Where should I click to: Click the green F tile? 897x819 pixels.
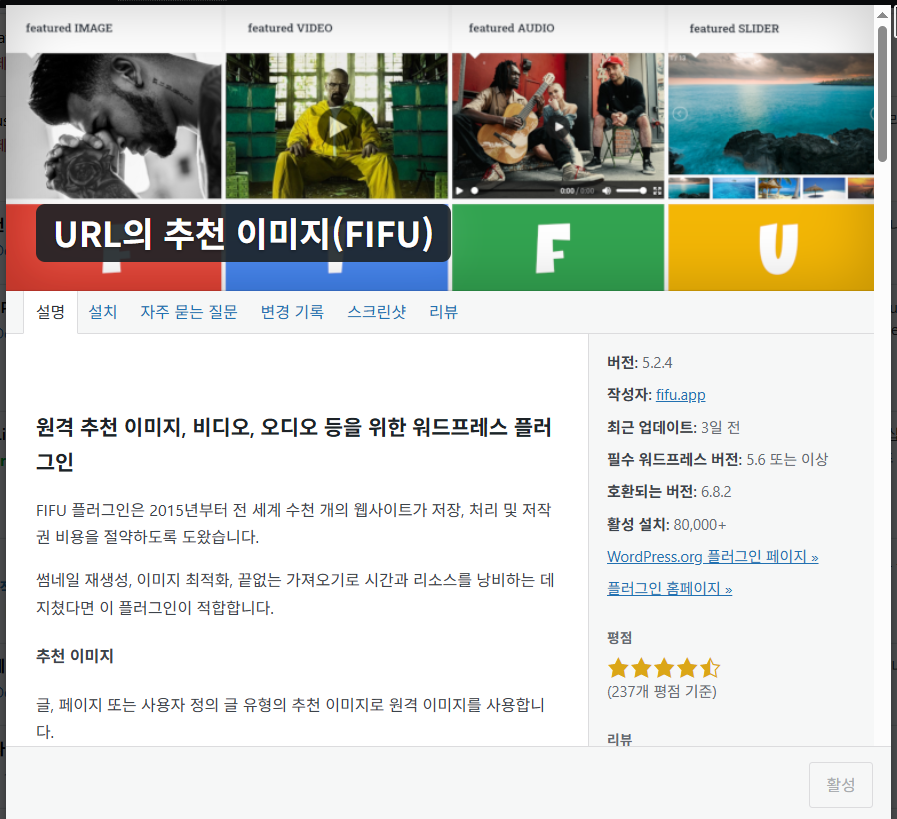point(558,248)
